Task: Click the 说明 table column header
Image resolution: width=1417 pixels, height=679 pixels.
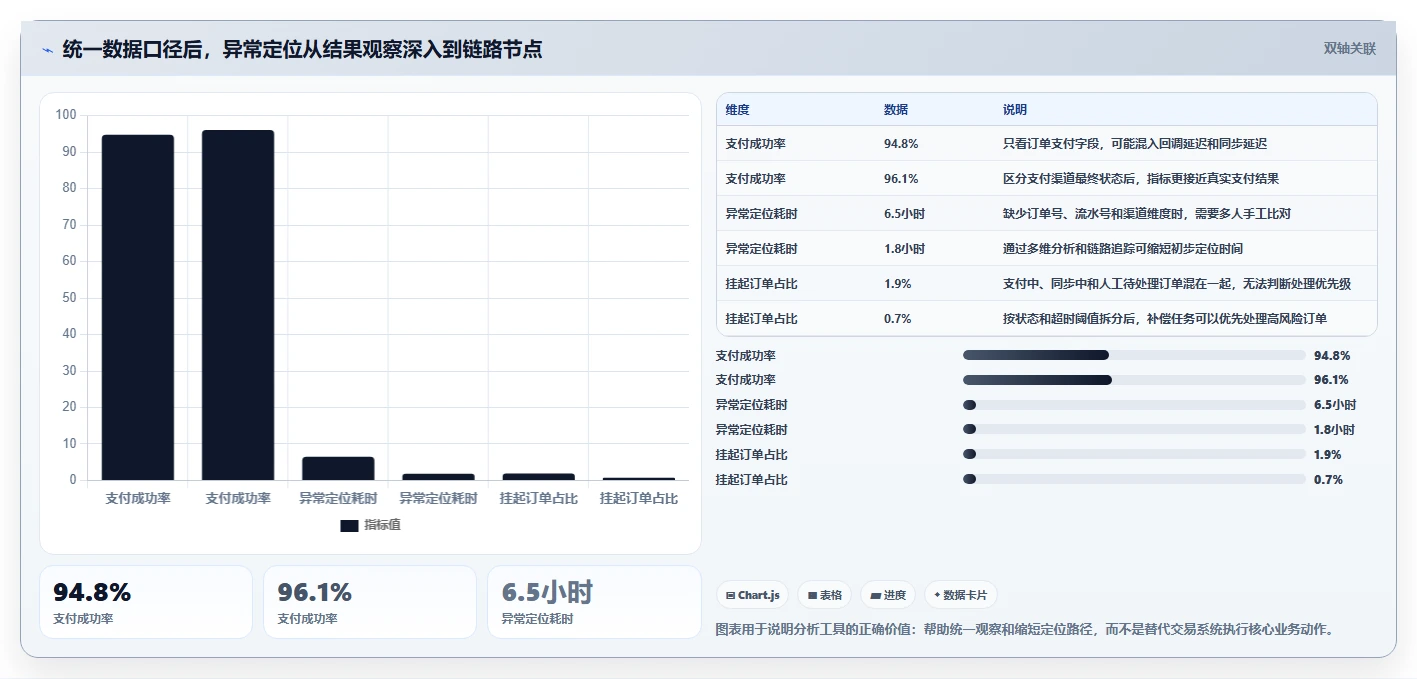Action: (1015, 110)
